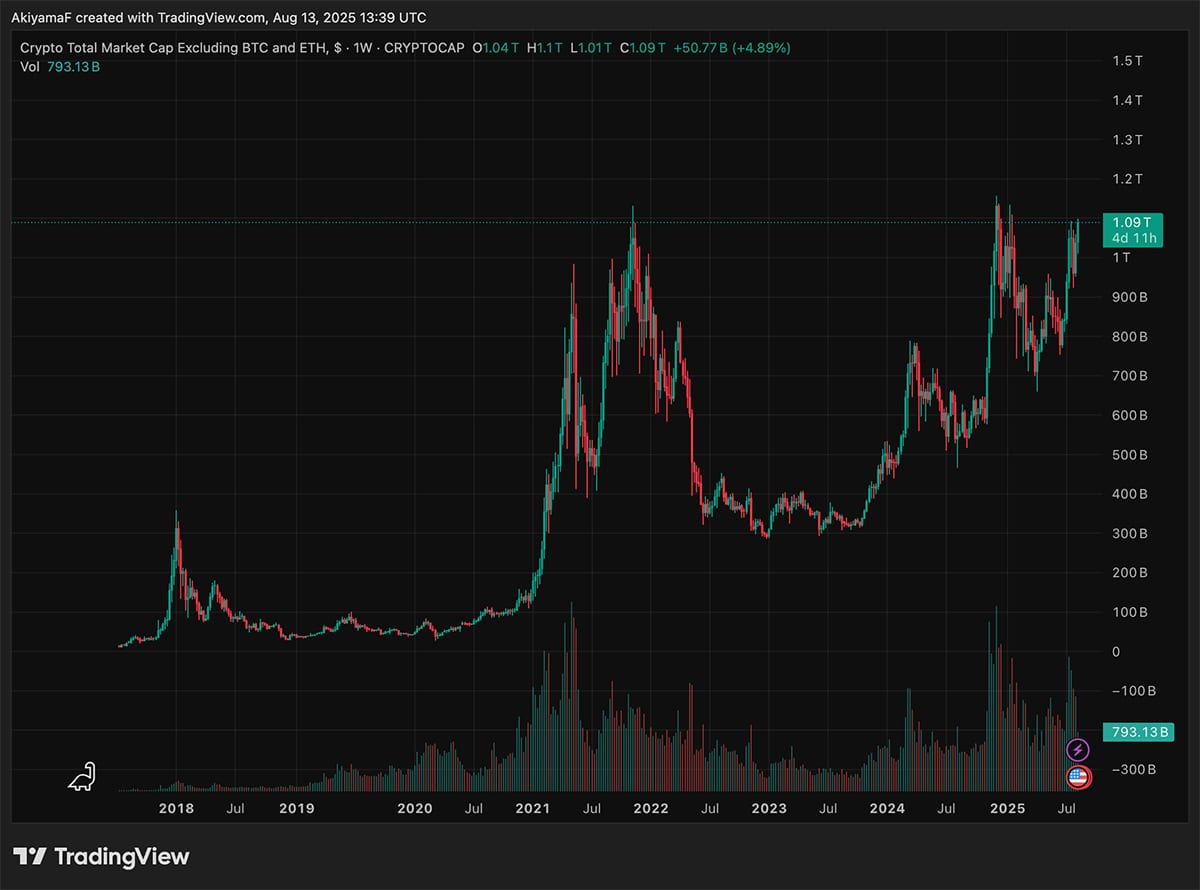This screenshot has height=890, width=1200.
Task: Click the change value '+50.77 B (+4.89%)'
Action: [x=734, y=48]
